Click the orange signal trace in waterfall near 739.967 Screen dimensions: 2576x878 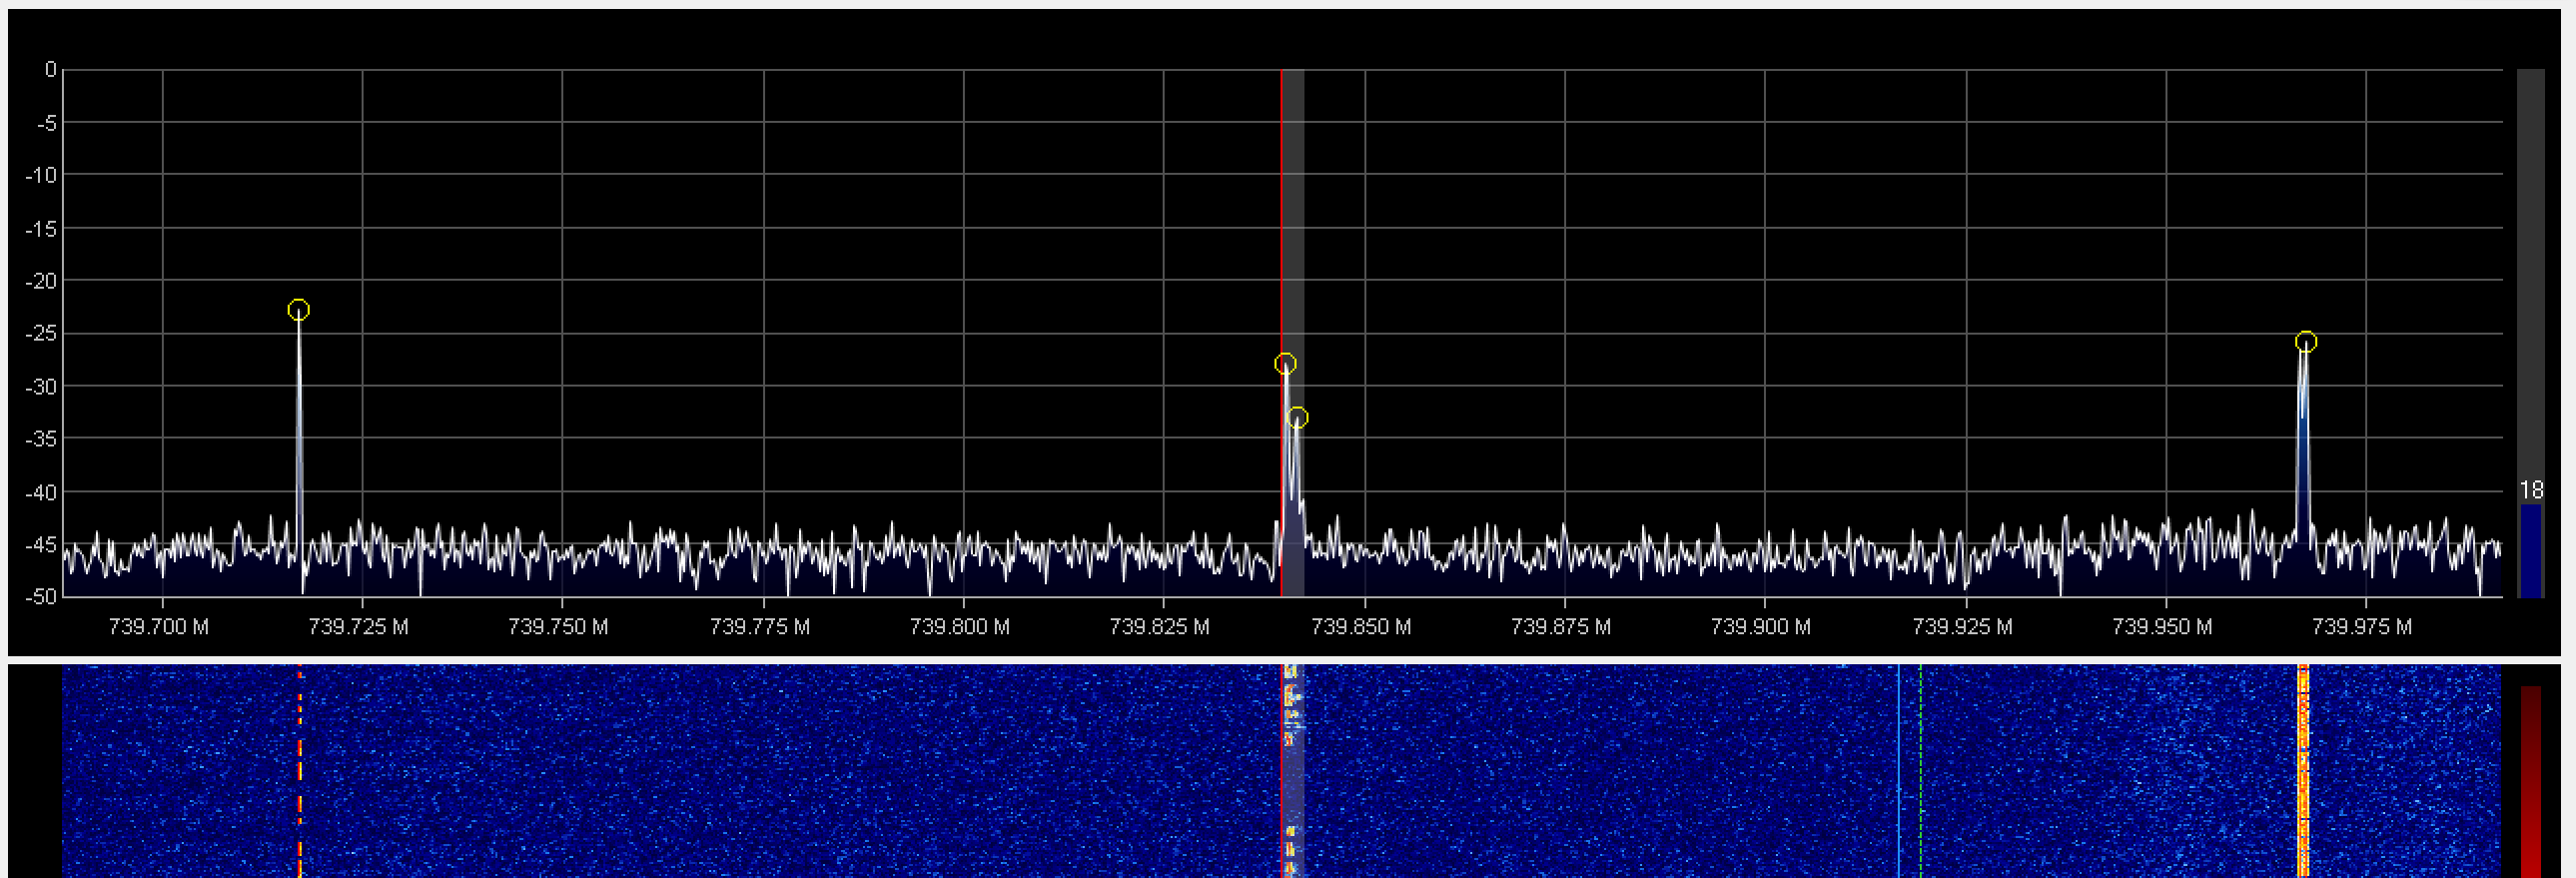point(2303,771)
